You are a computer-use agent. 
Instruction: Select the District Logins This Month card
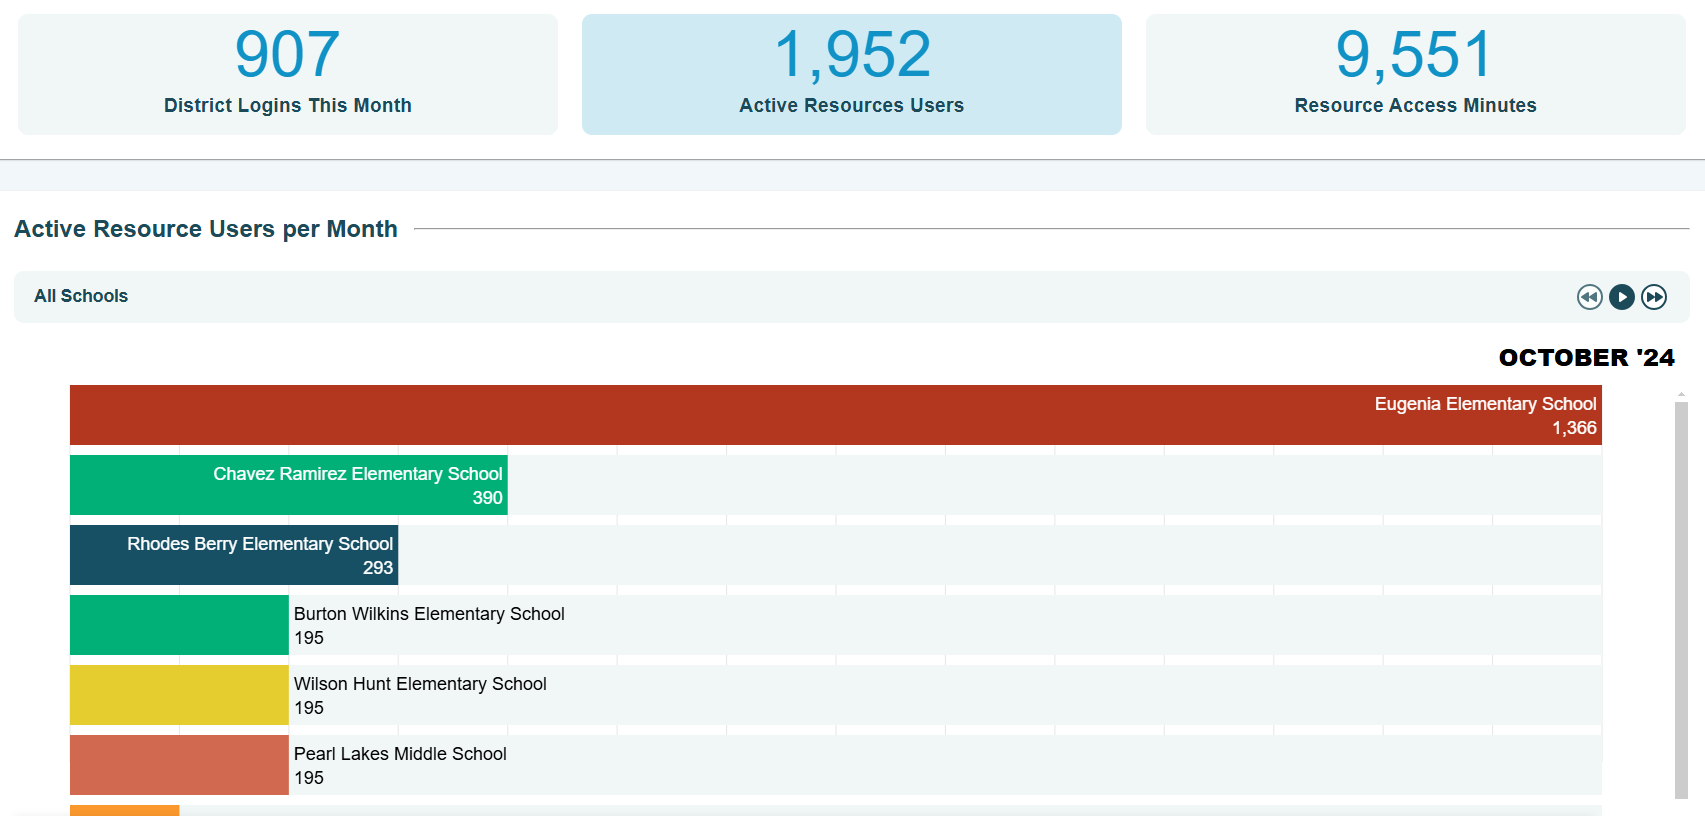point(288,74)
